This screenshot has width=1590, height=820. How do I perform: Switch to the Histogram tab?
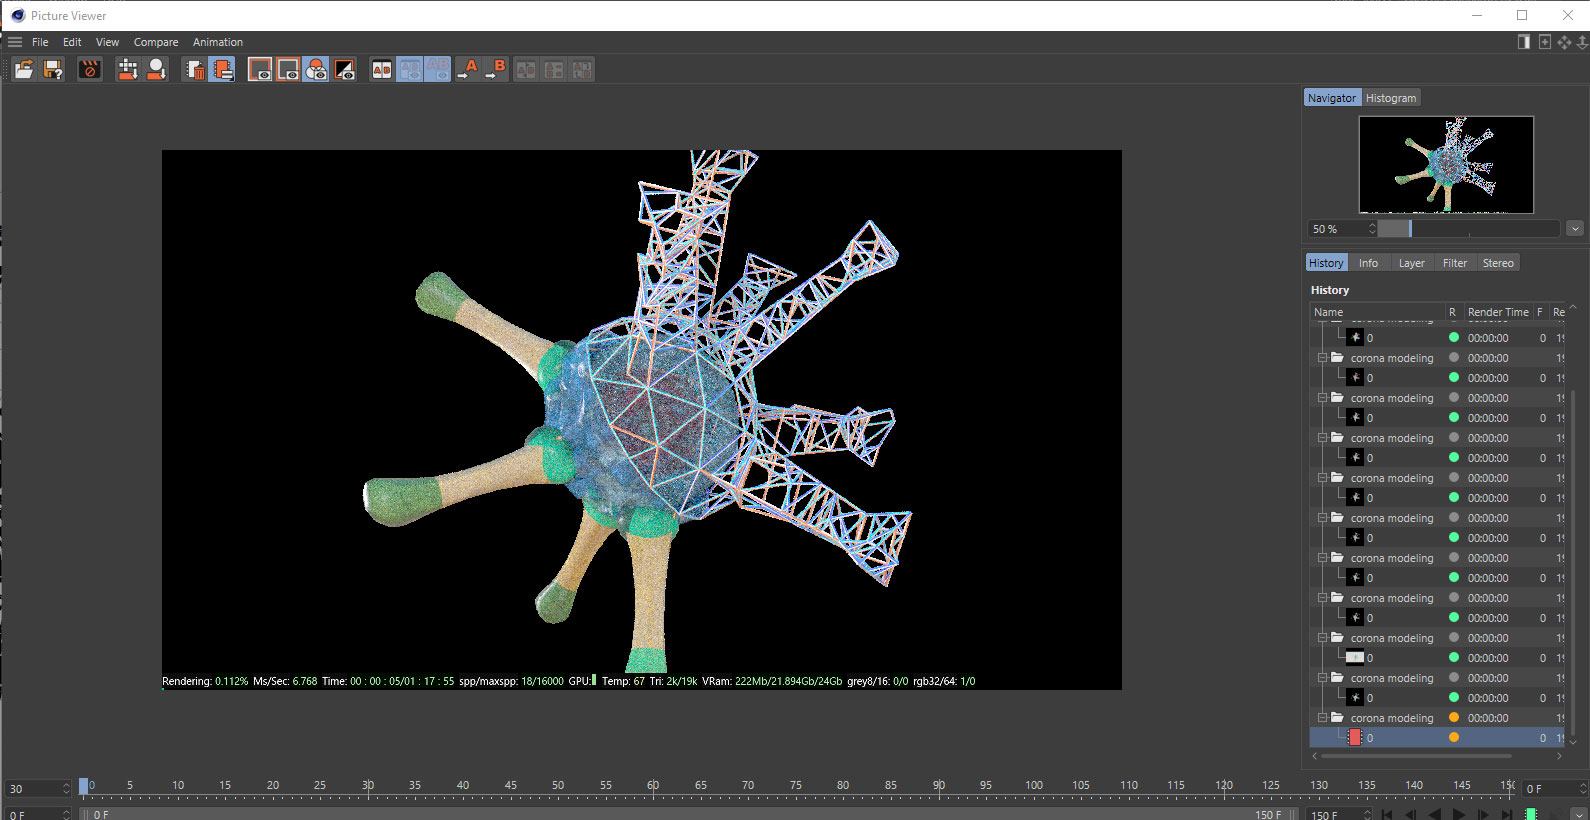point(1391,98)
